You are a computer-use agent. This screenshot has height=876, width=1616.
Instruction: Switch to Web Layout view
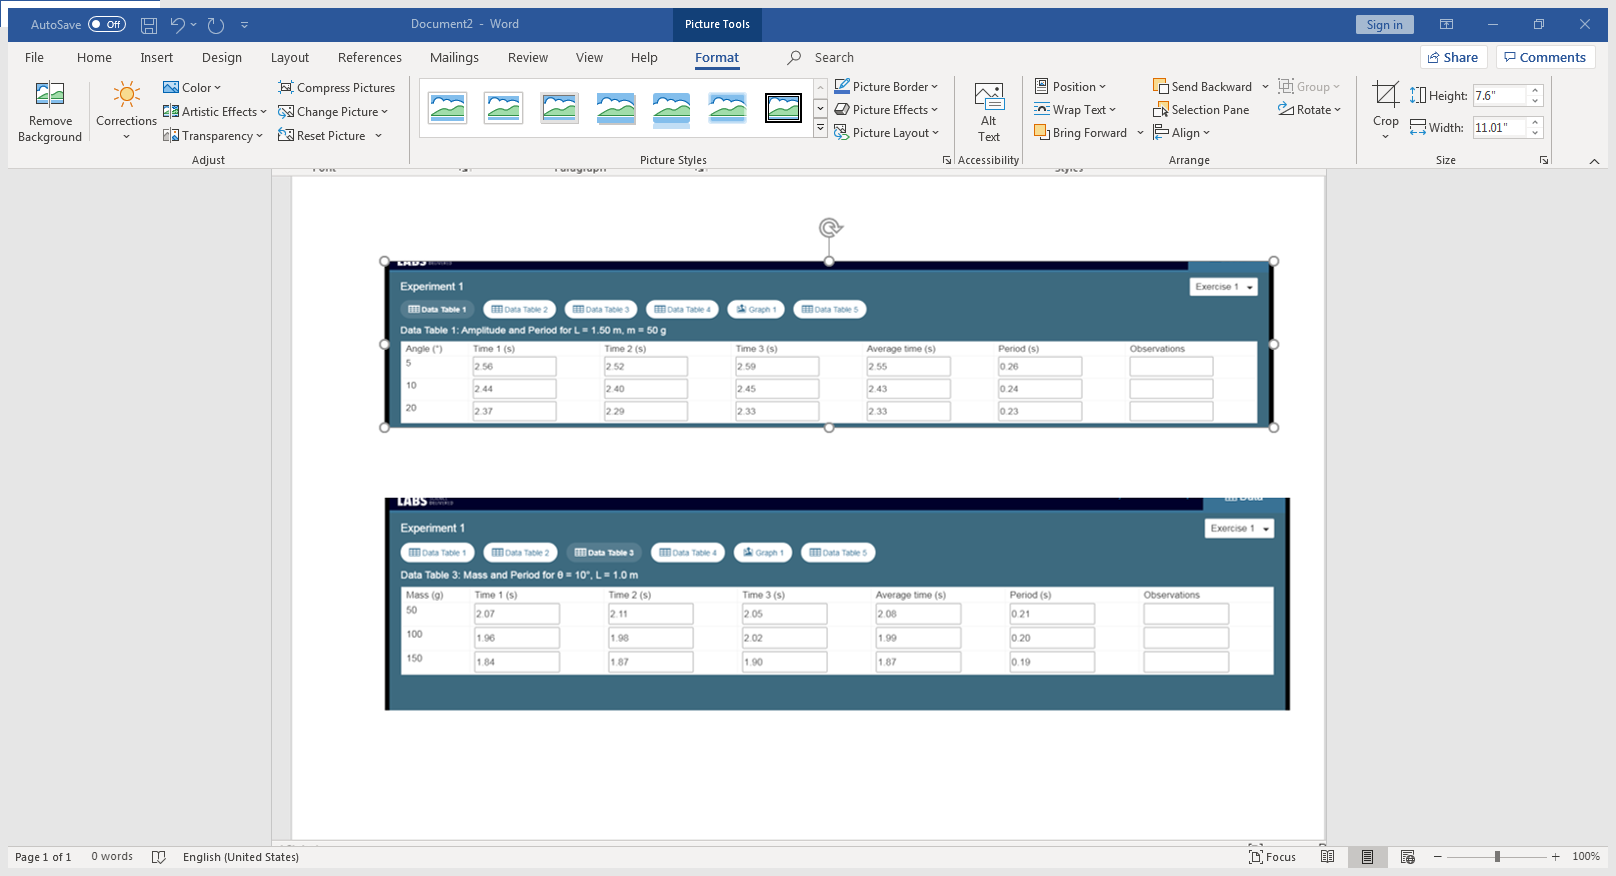point(1407,857)
